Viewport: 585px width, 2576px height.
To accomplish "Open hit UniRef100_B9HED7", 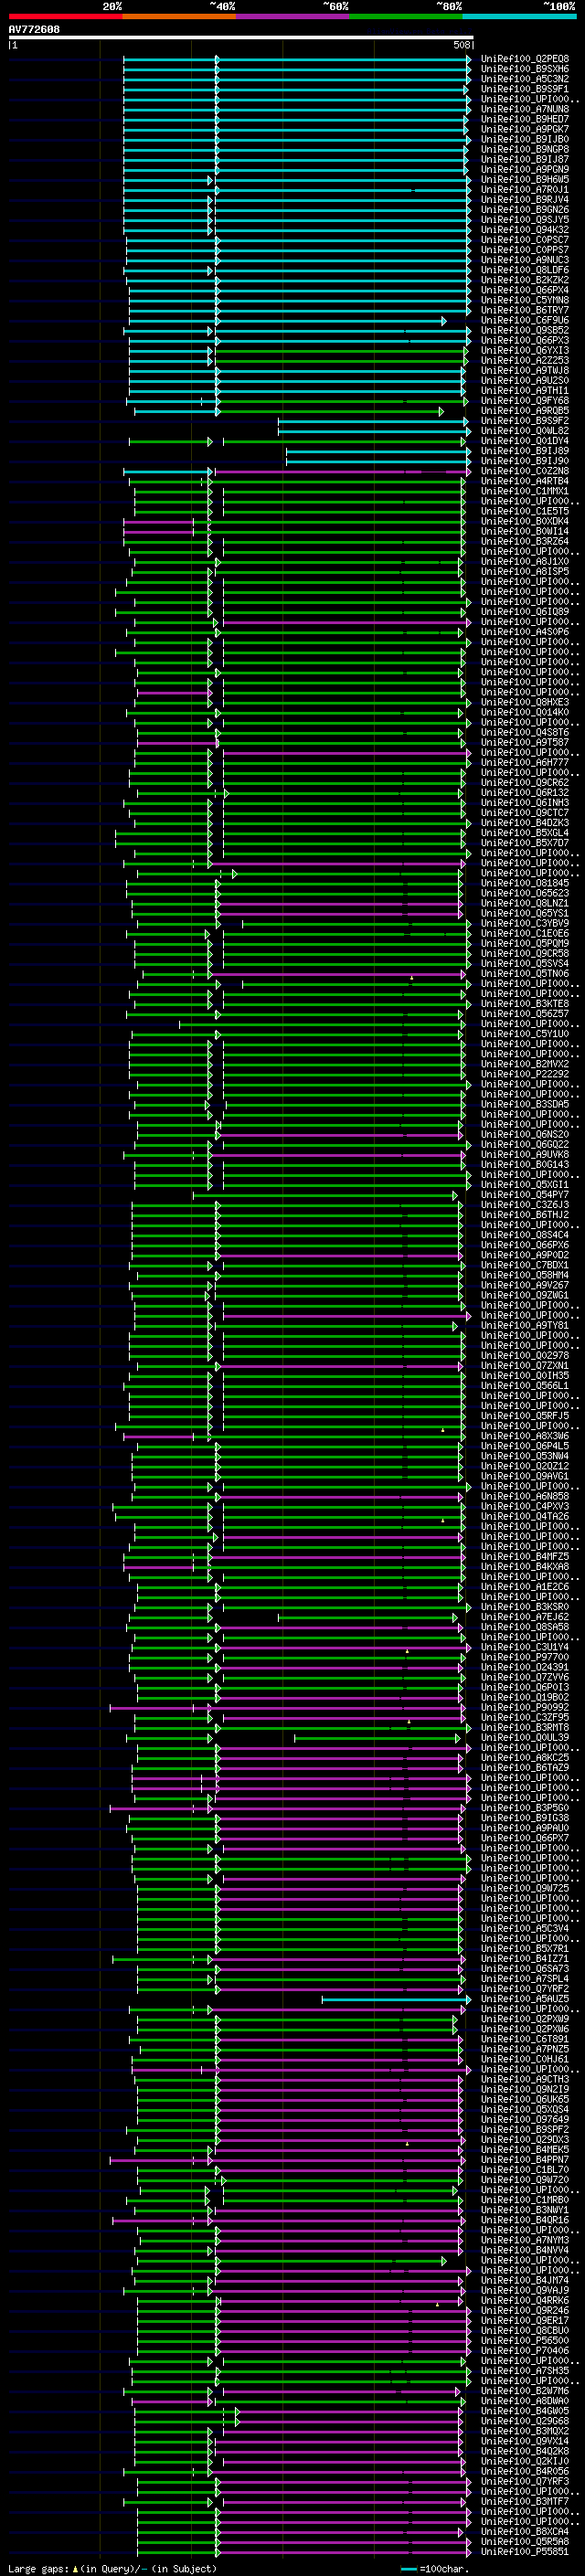I will (x=525, y=119).
